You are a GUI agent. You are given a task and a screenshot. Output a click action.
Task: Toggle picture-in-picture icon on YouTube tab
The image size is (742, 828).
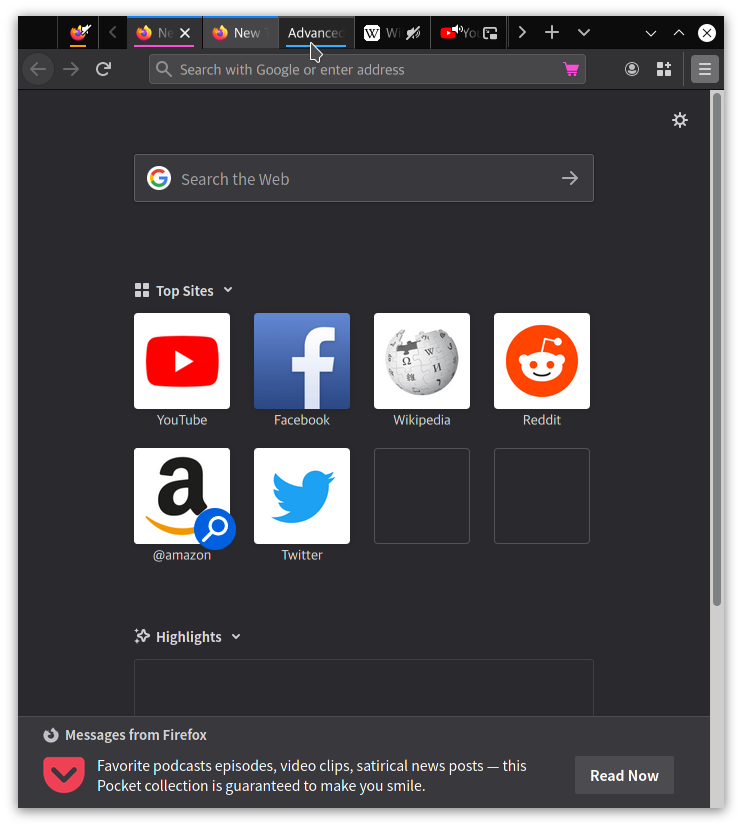(x=490, y=33)
